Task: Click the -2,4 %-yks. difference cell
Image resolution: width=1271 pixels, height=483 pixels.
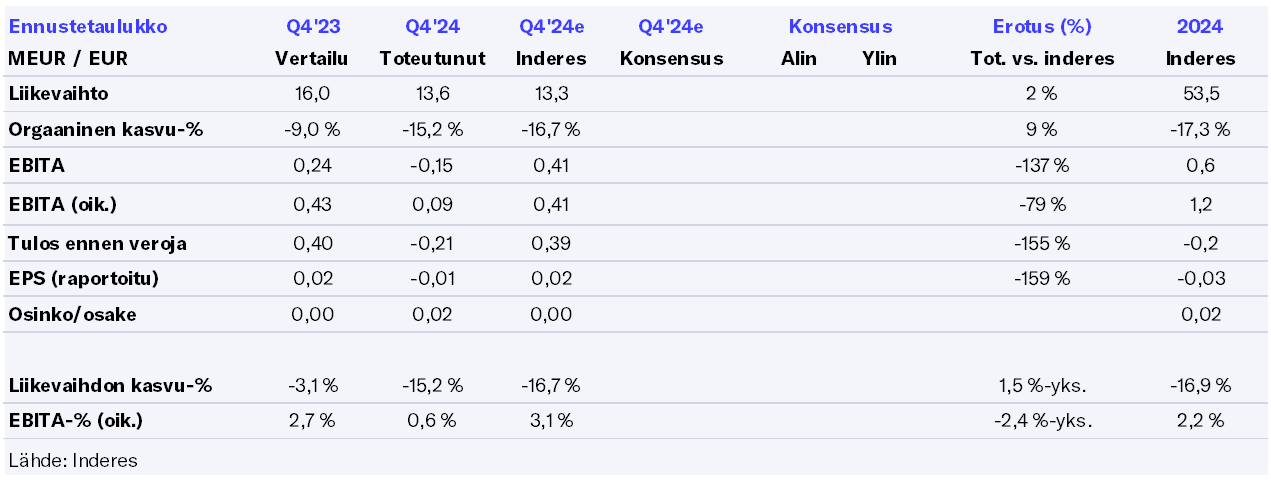Action: point(1041,421)
